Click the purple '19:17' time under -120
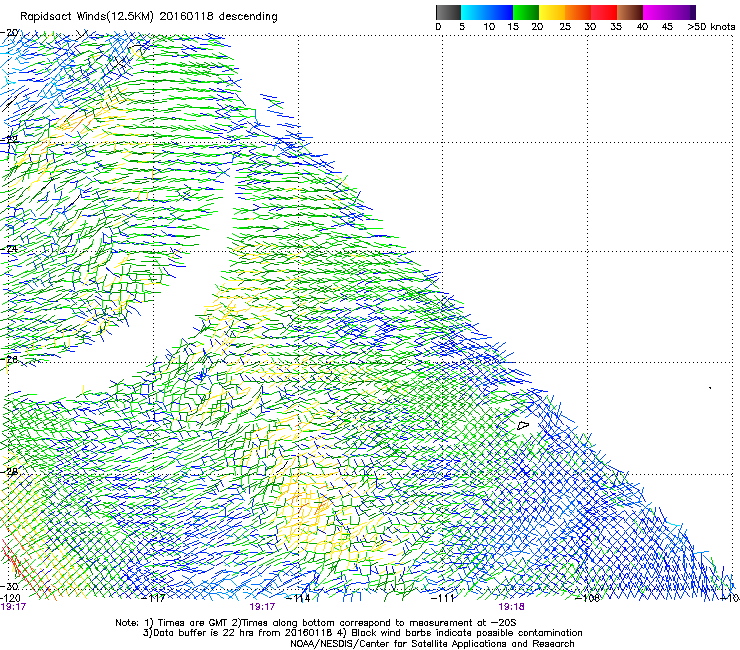Image resolution: width=740 pixels, height=650 pixels. (x=13, y=607)
